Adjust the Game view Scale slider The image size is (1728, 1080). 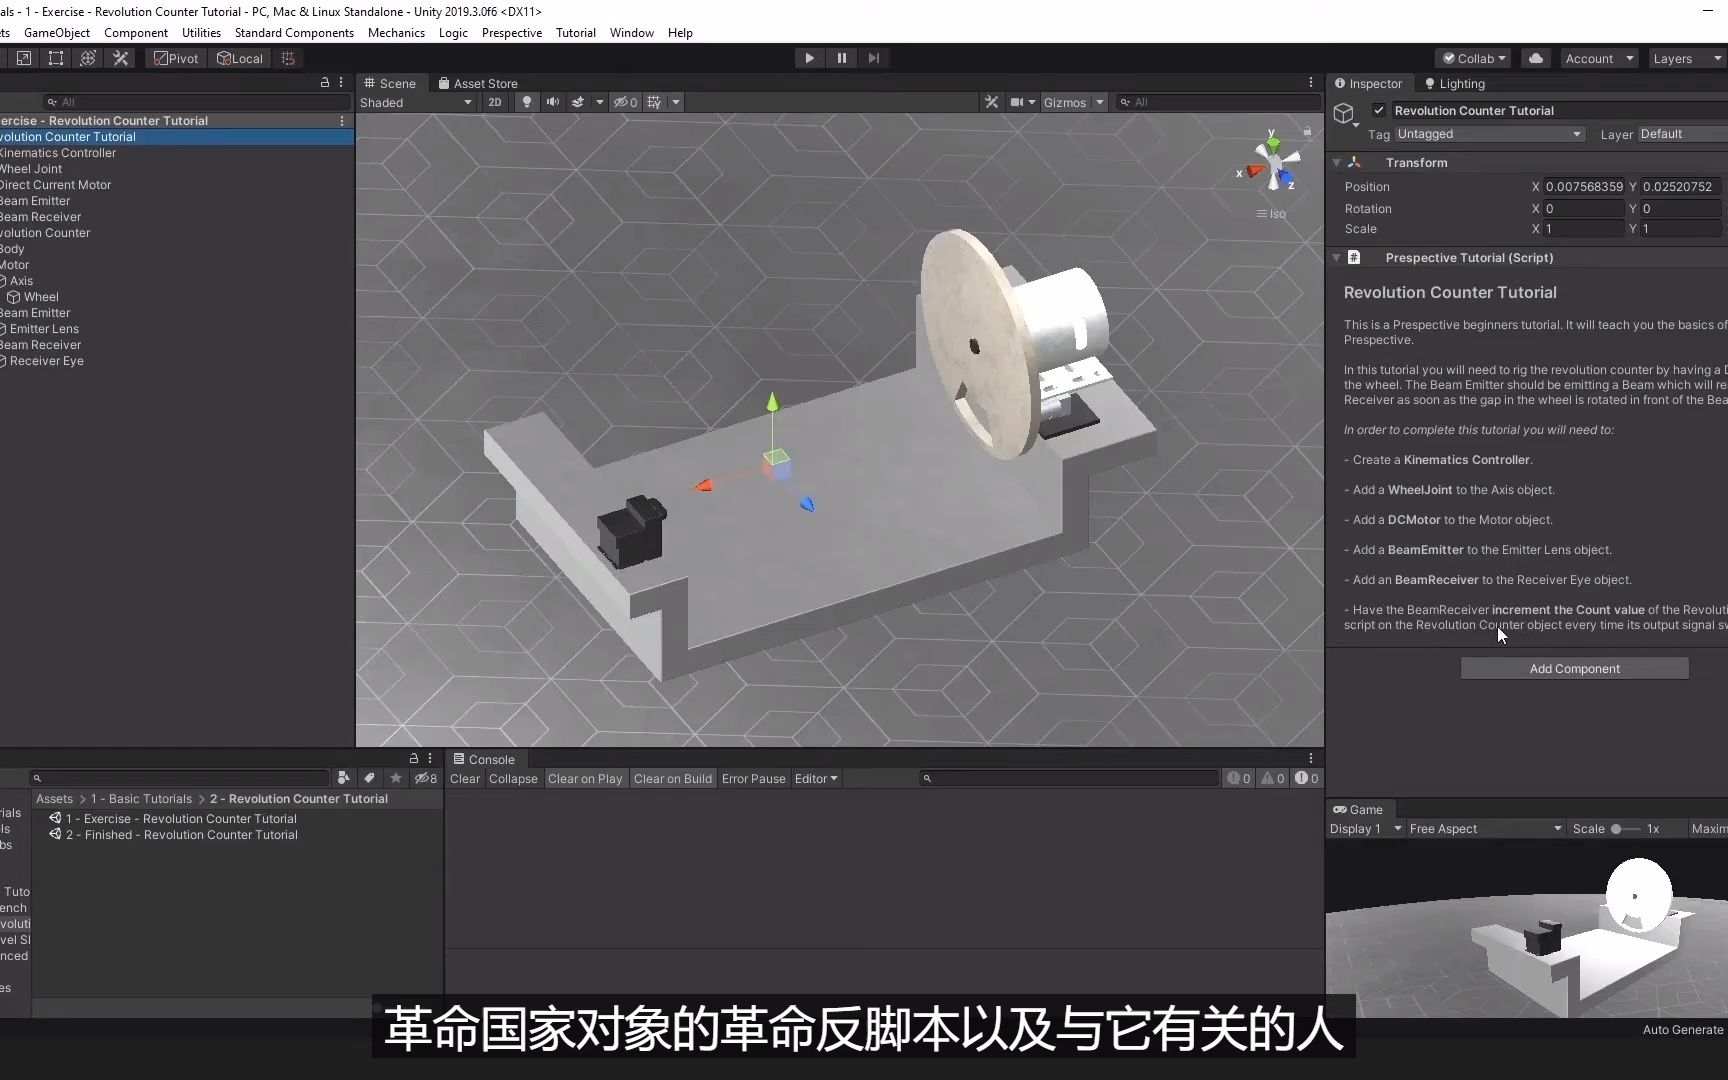1620,828
